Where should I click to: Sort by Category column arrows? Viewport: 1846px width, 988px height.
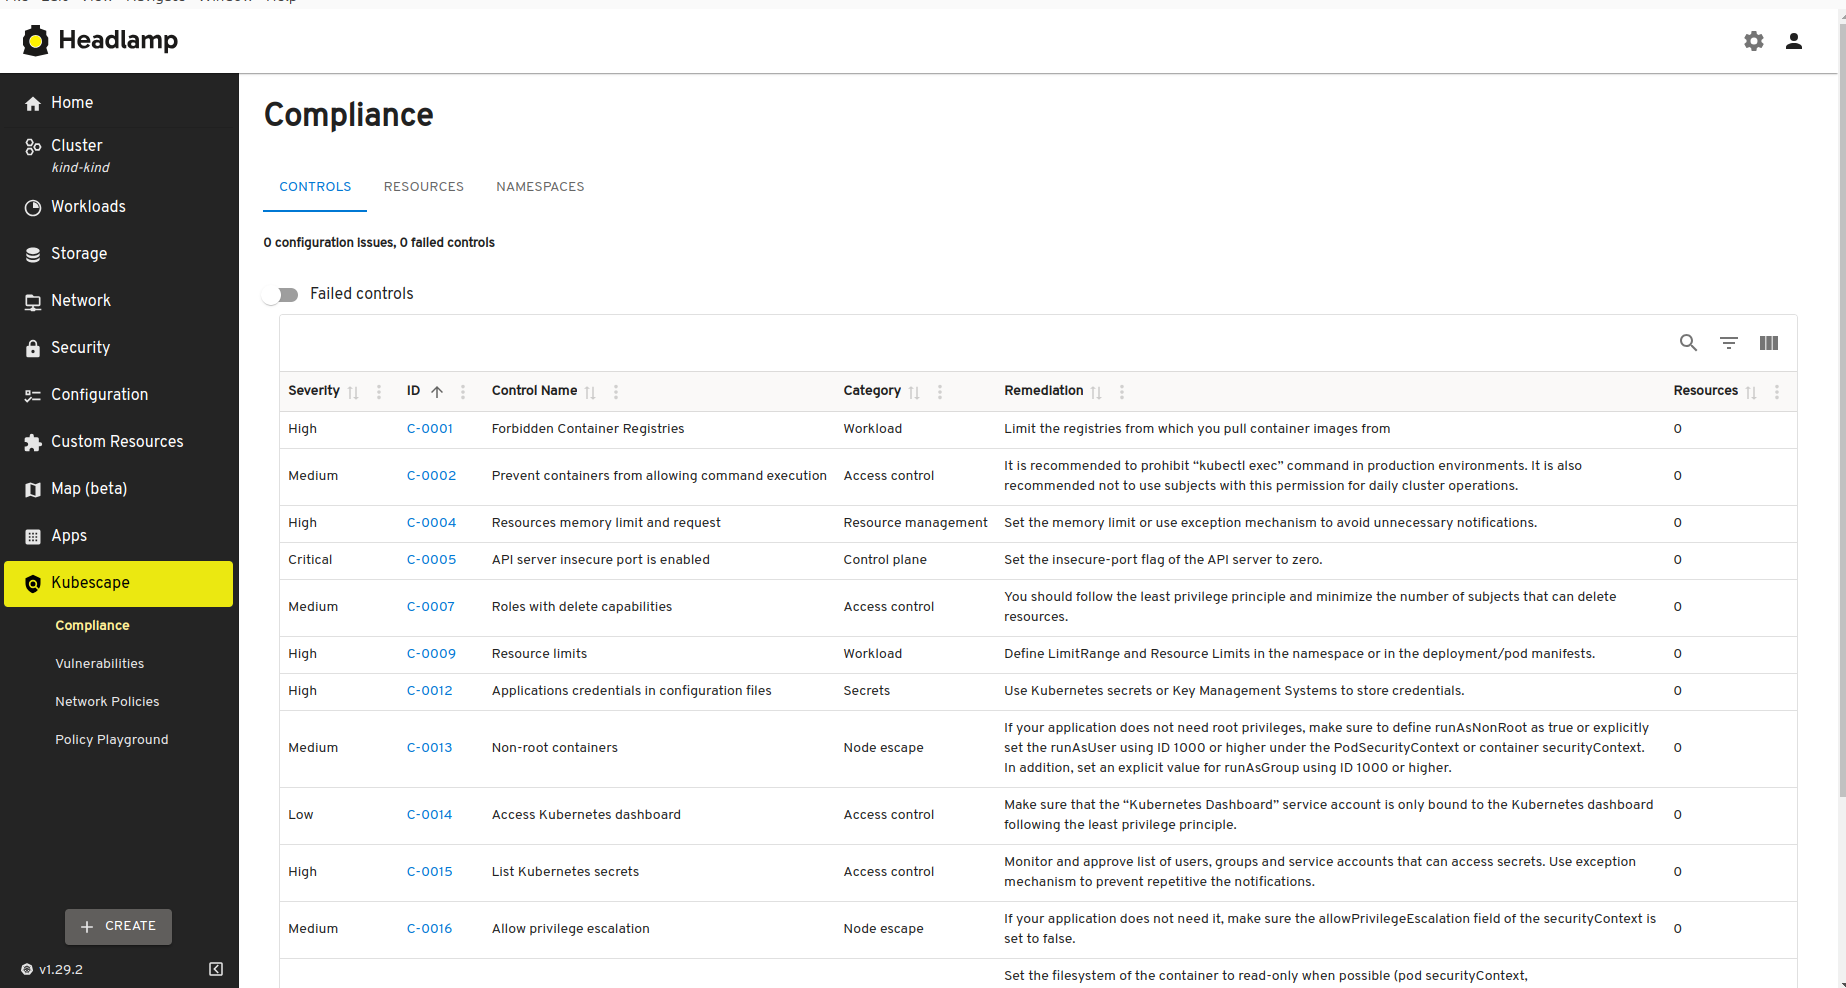click(914, 392)
